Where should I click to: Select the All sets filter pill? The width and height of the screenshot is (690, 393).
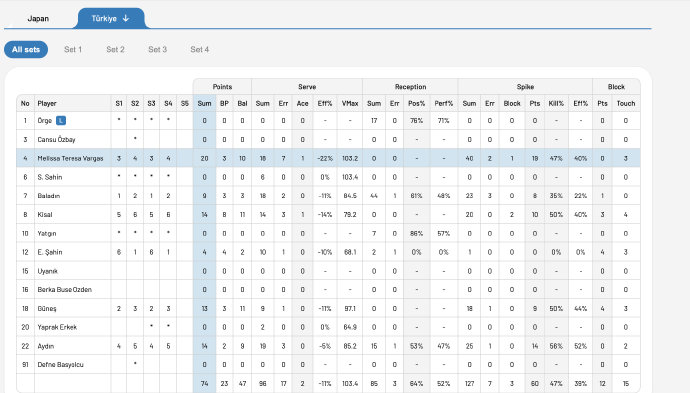[x=26, y=49]
